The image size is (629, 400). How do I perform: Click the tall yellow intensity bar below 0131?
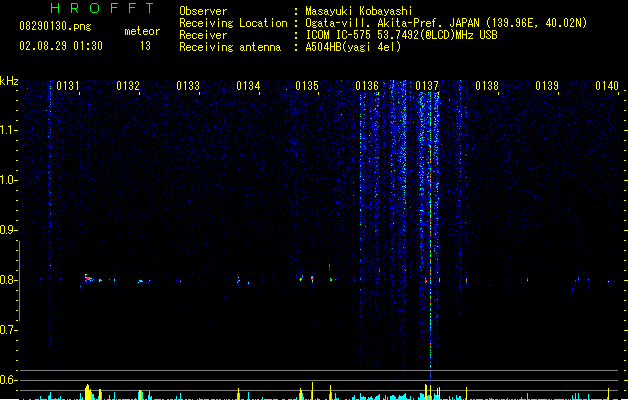88,392
